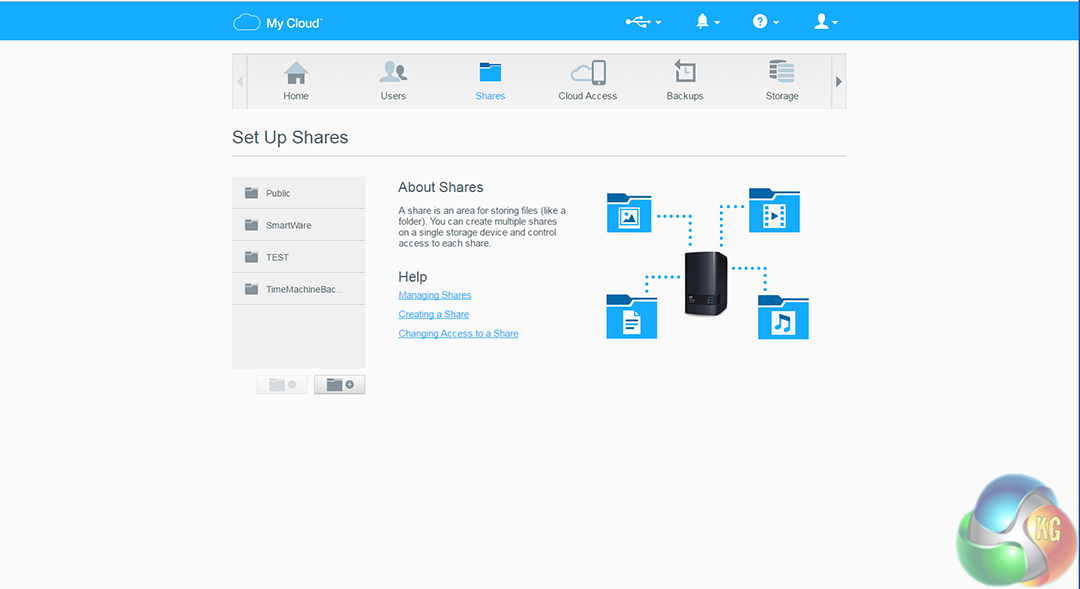Click the My Cloud logo

(277, 22)
